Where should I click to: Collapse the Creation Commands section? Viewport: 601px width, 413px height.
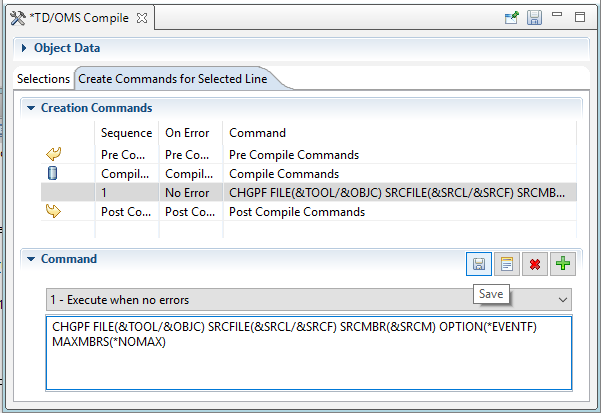[x=31, y=108]
